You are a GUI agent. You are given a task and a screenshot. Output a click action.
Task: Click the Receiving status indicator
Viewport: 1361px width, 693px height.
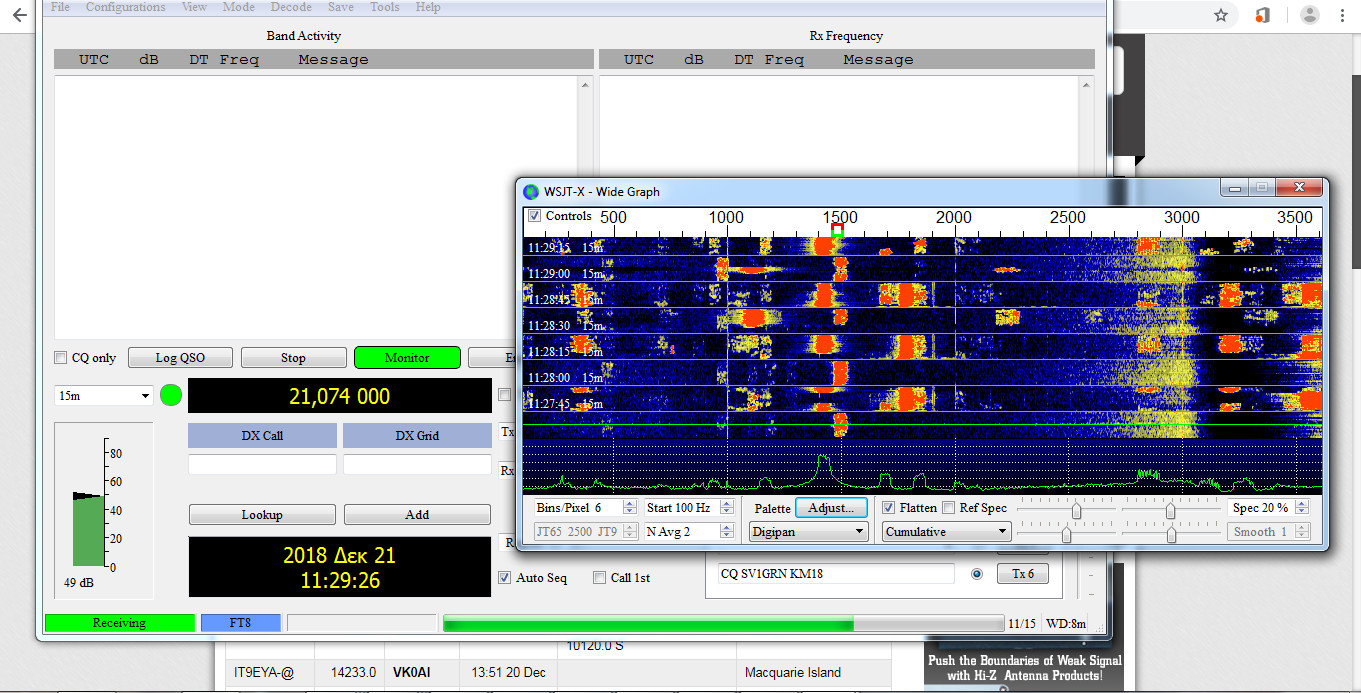[119, 622]
